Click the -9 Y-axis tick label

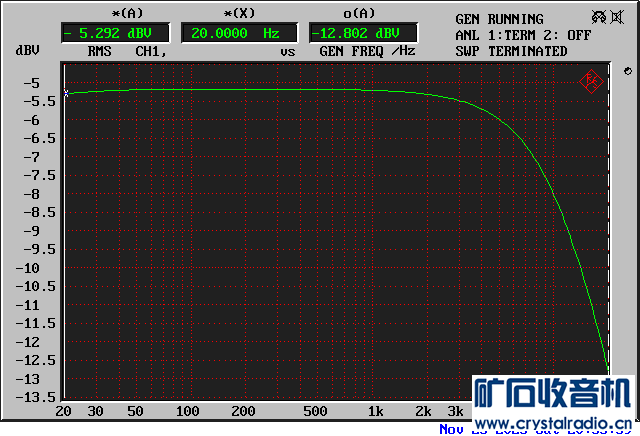pyautogui.click(x=31, y=231)
